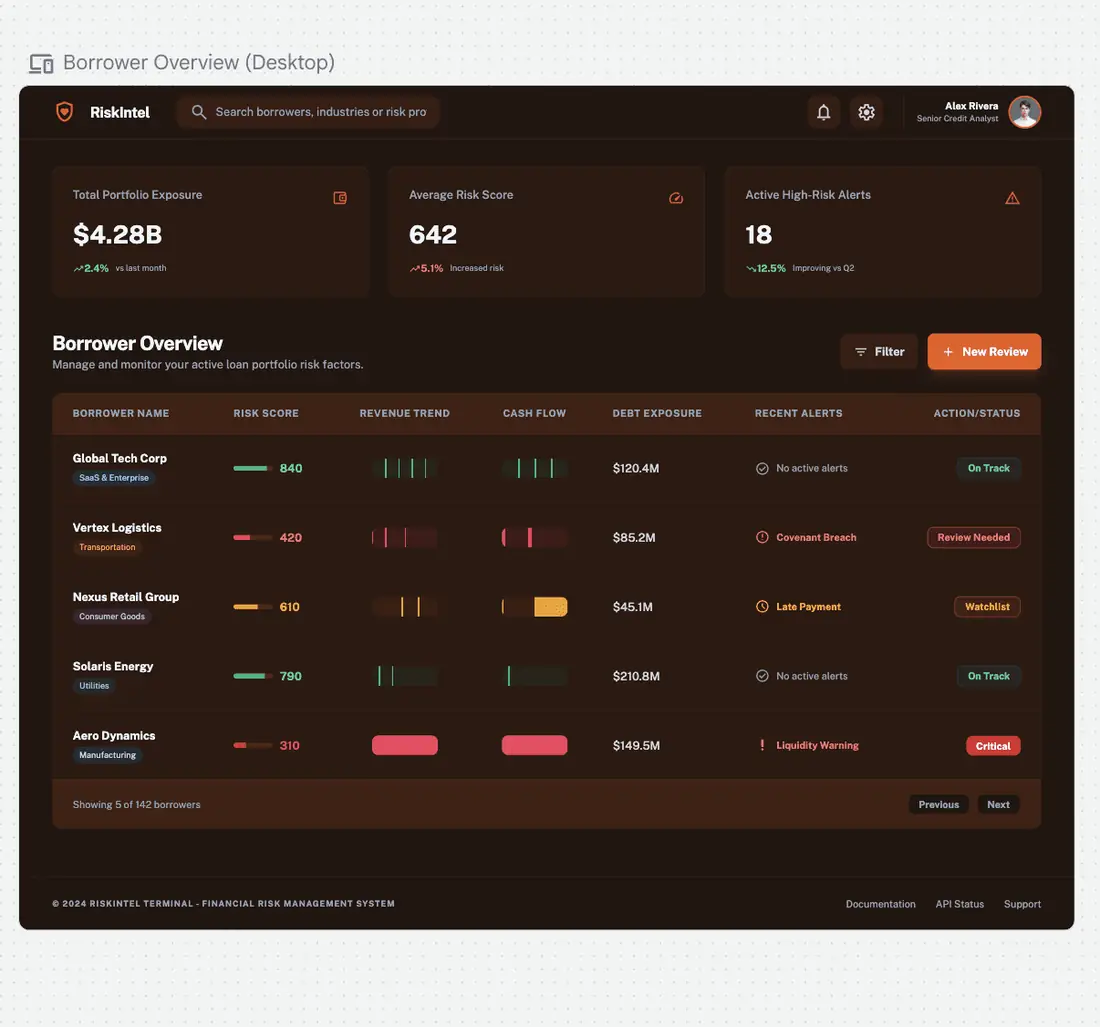
Task: Click the Review Needed badge for Vertex Logistics
Action: tap(974, 537)
